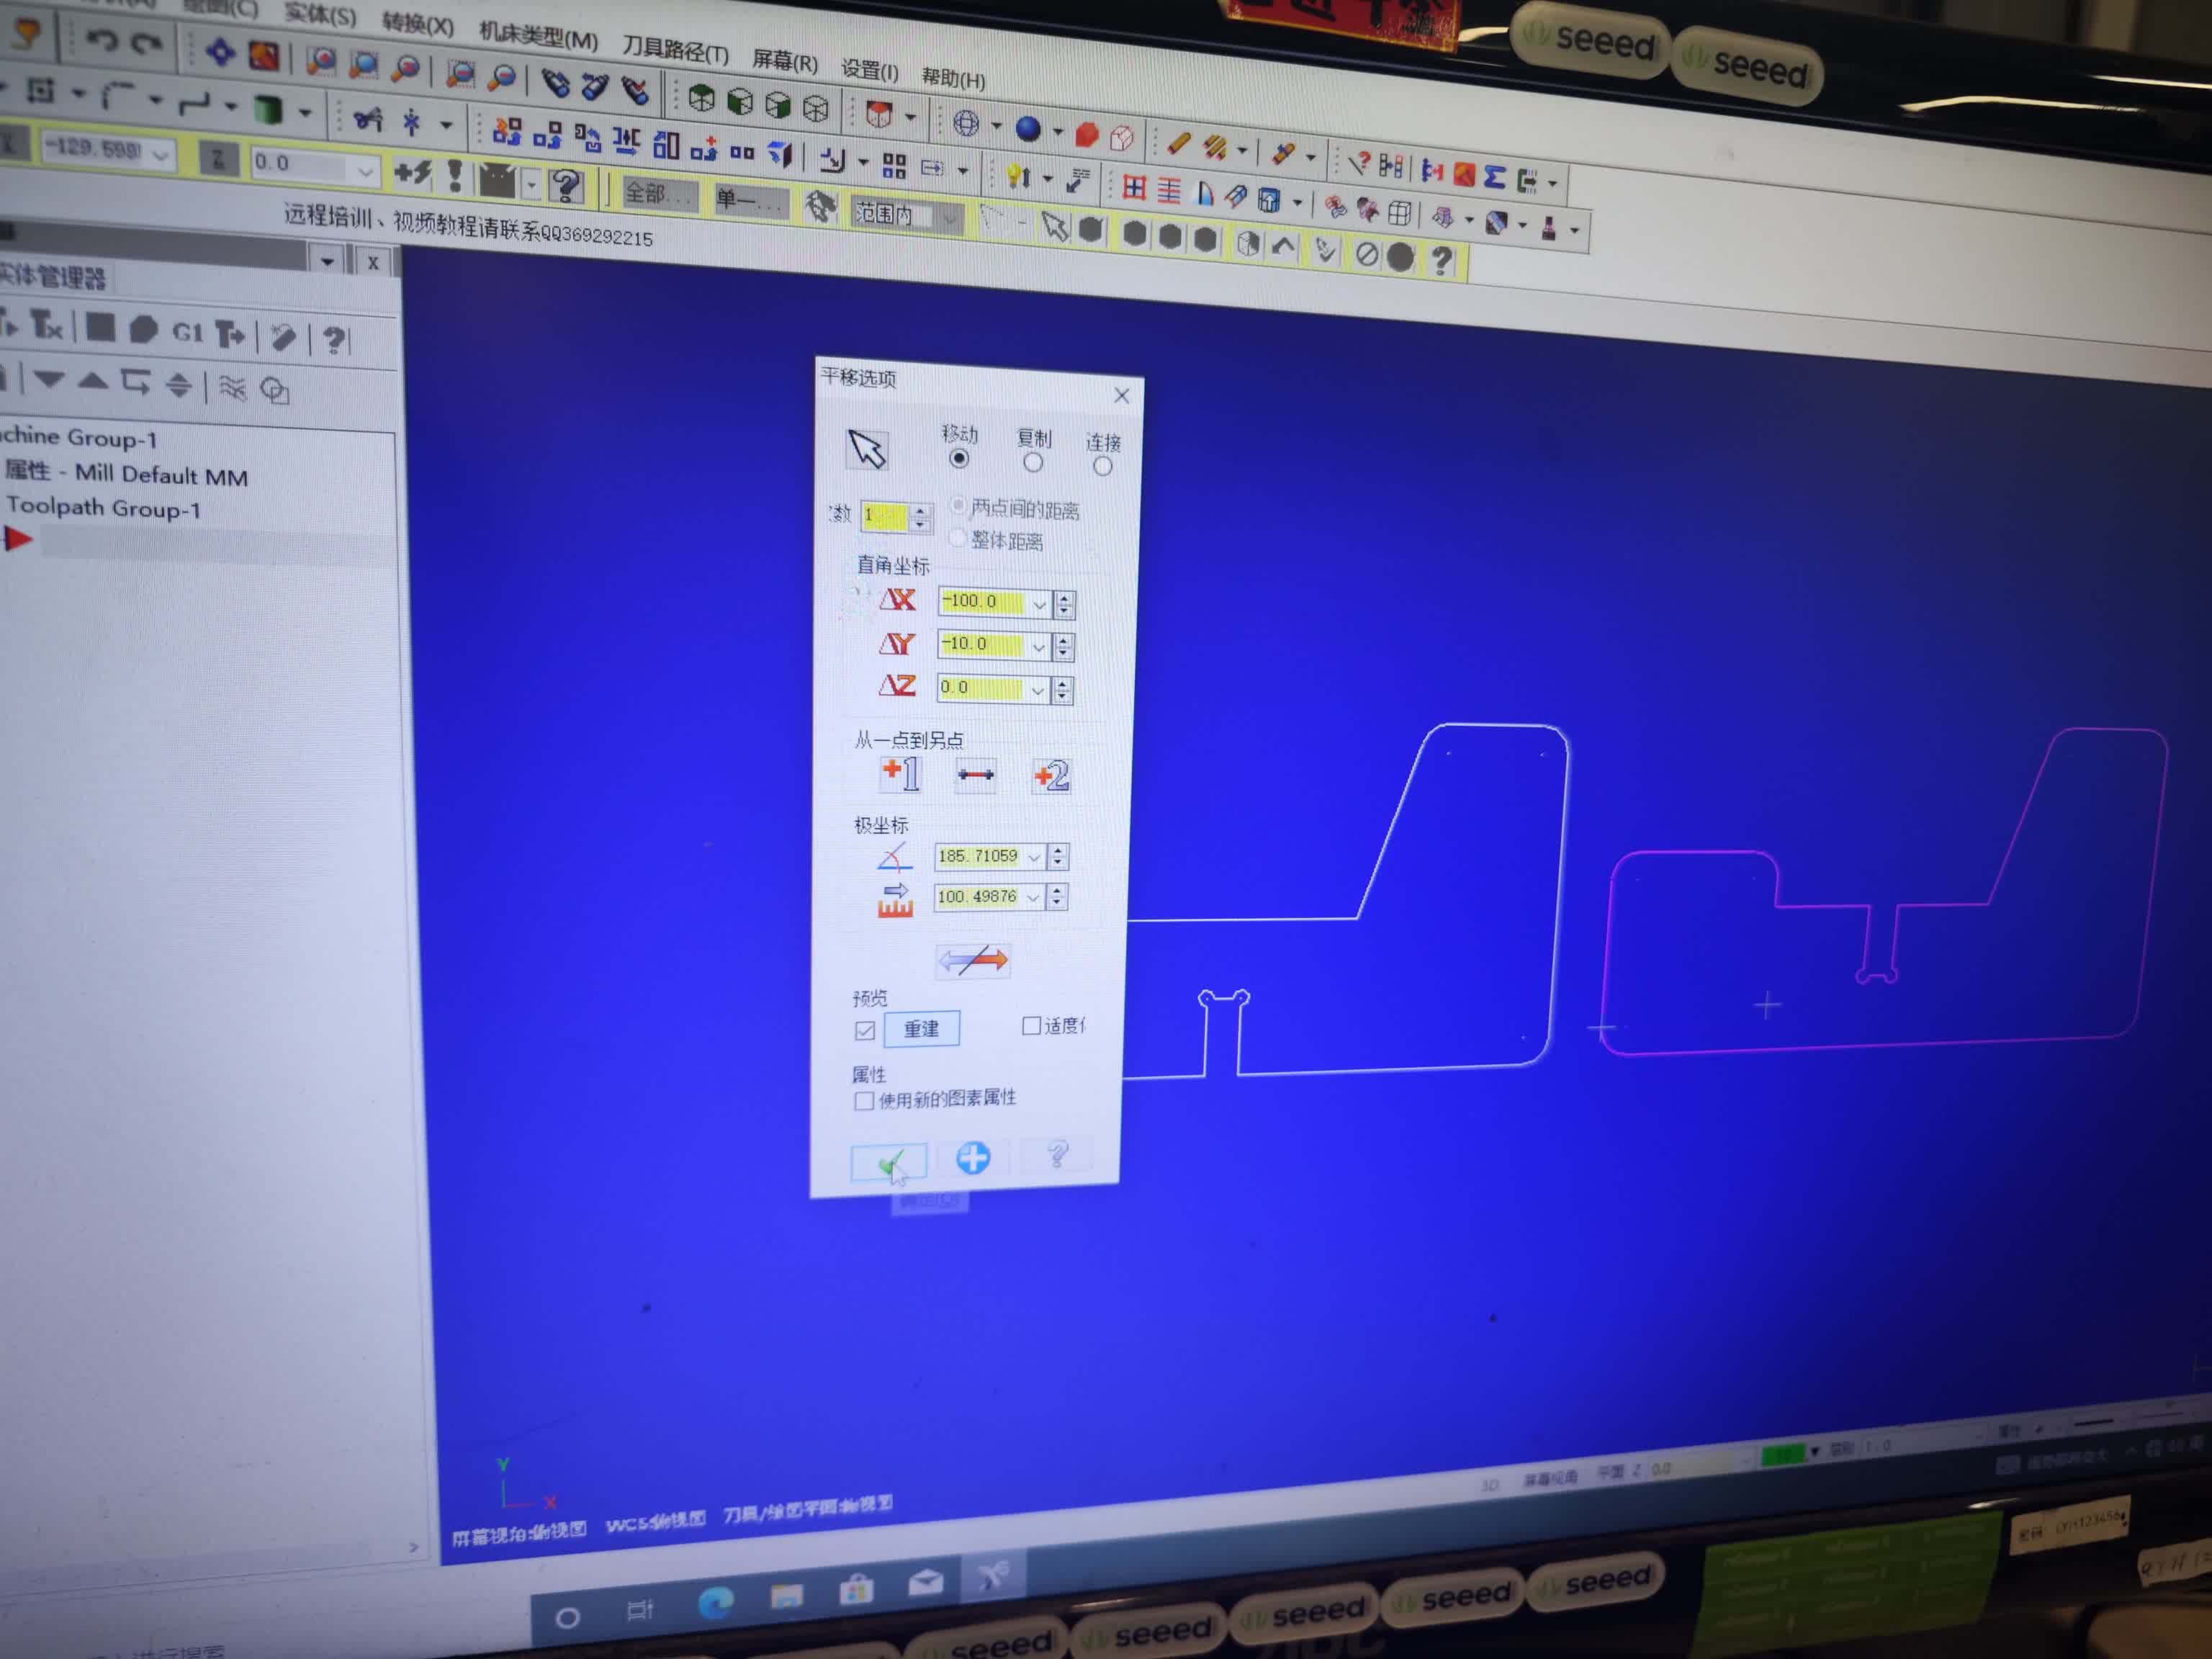
Task: Click the no-entry circle icon on the selection bar
Action: click(x=1366, y=255)
